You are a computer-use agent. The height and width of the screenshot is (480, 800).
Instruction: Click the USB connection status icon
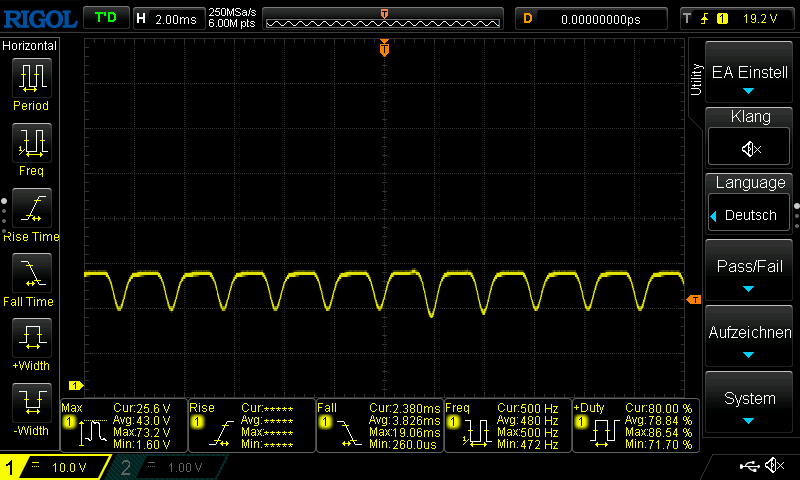click(x=749, y=466)
